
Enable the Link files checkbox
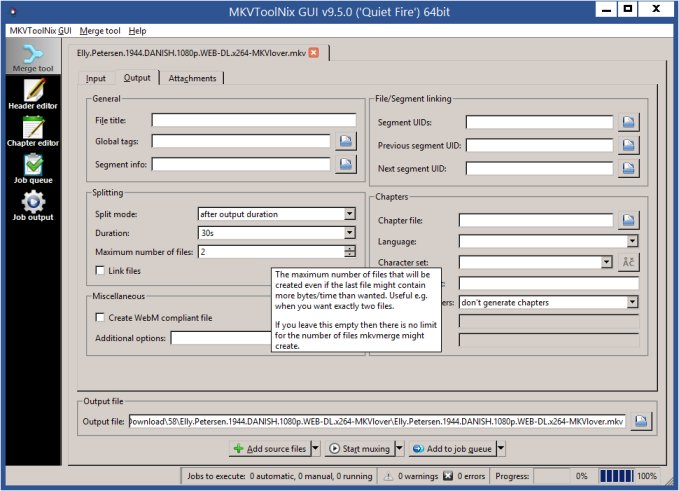[x=100, y=271]
